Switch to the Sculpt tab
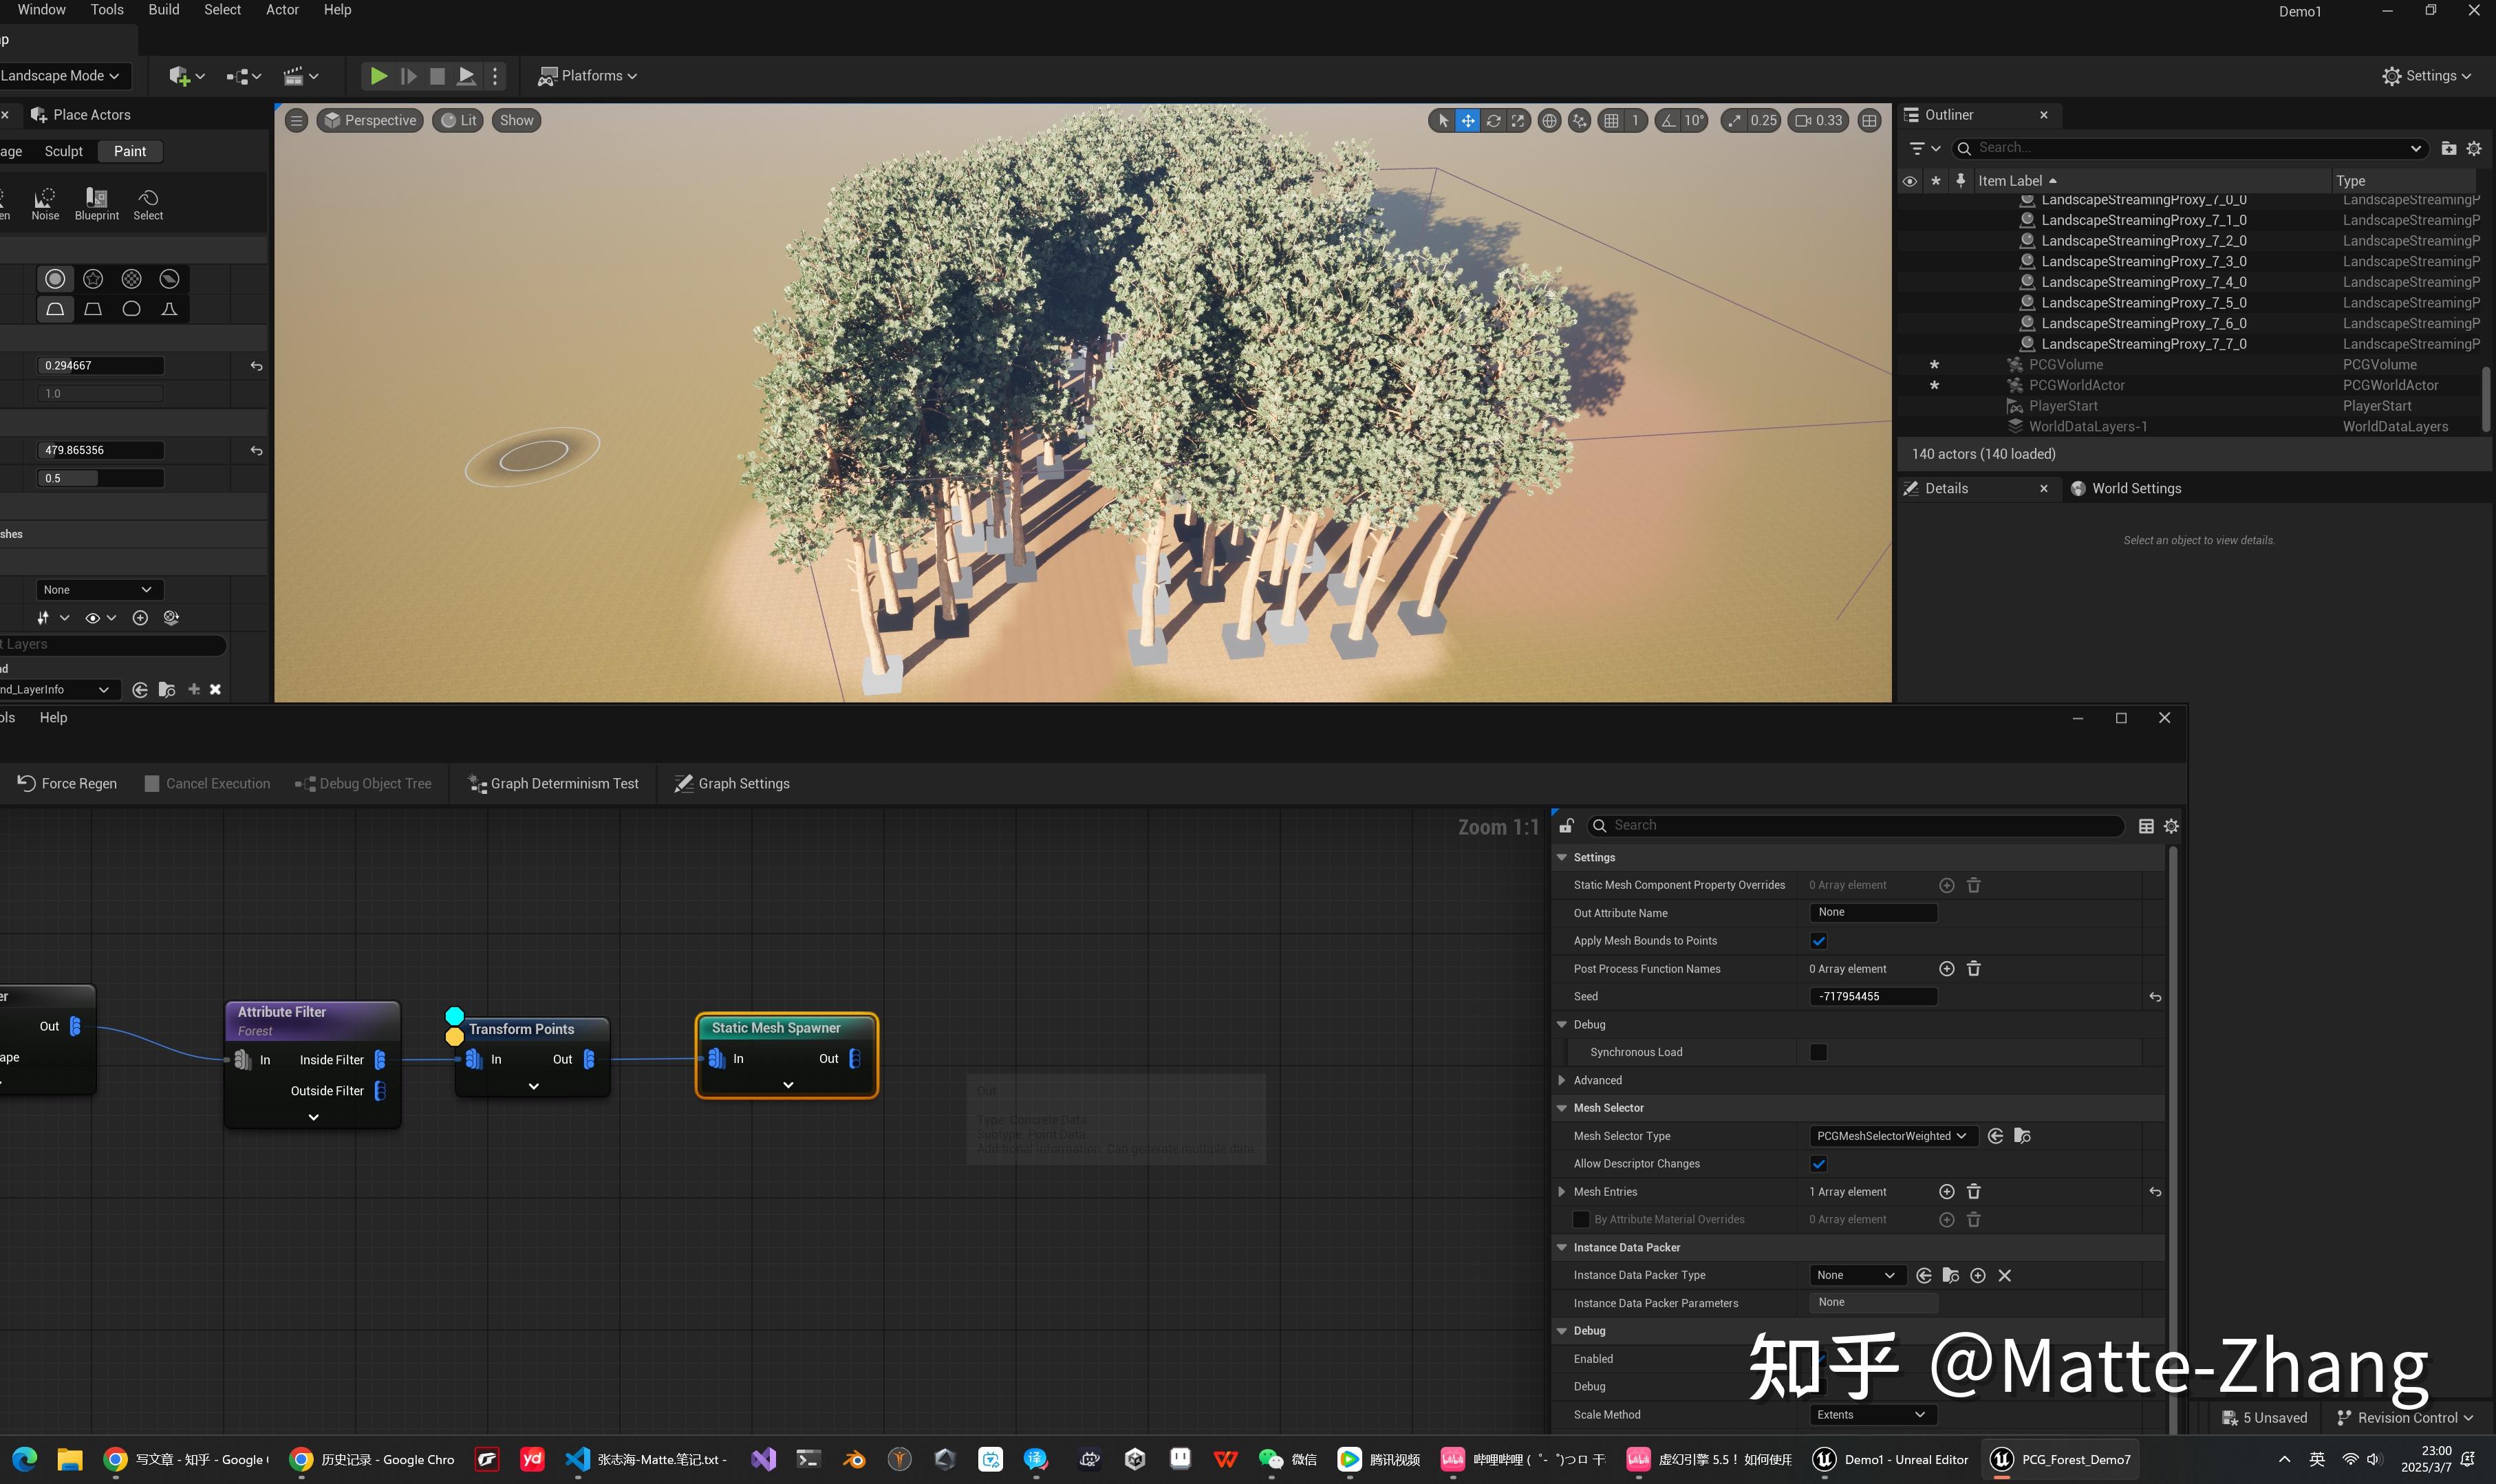This screenshot has height=1484, width=2496. [x=63, y=151]
